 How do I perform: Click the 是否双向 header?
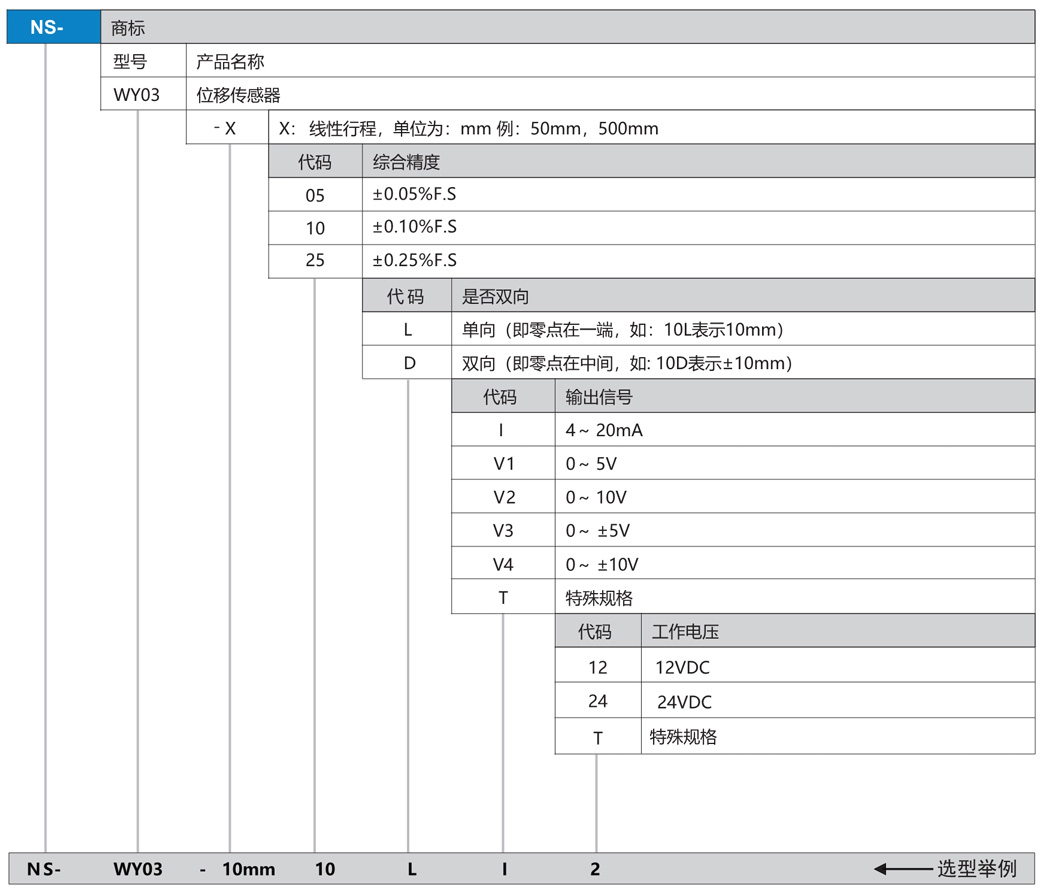pyautogui.click(x=495, y=297)
